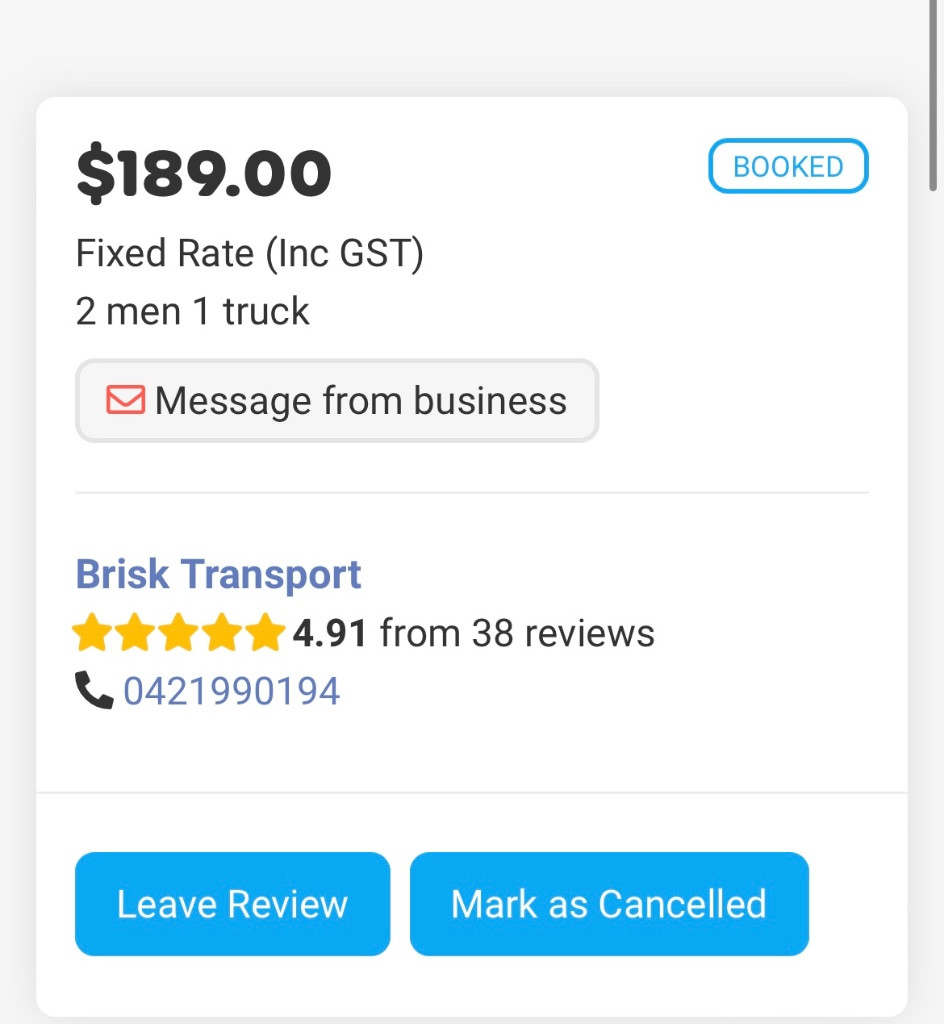The image size is (944, 1024).
Task: Open the Brisk Transport business link
Action: coord(218,575)
